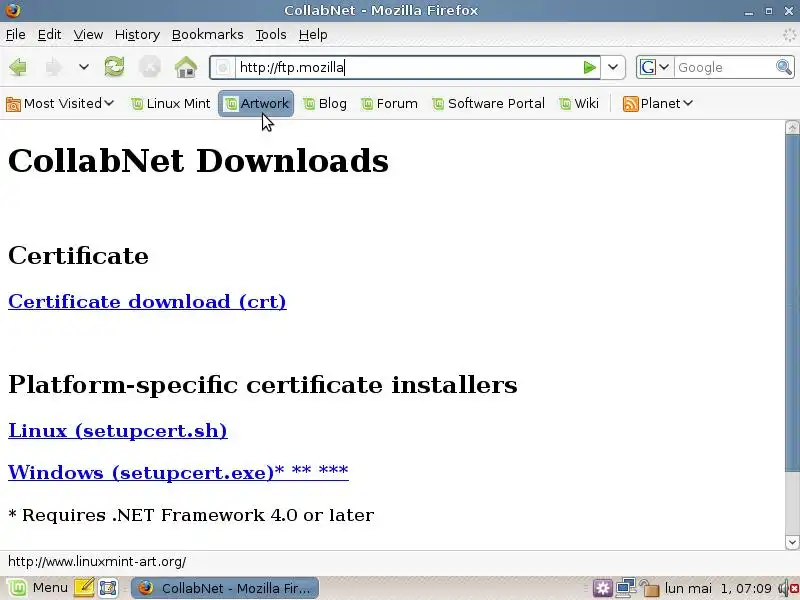Click the vertical scrollbar thumb
This screenshot has width=800, height=600.
(792, 304)
